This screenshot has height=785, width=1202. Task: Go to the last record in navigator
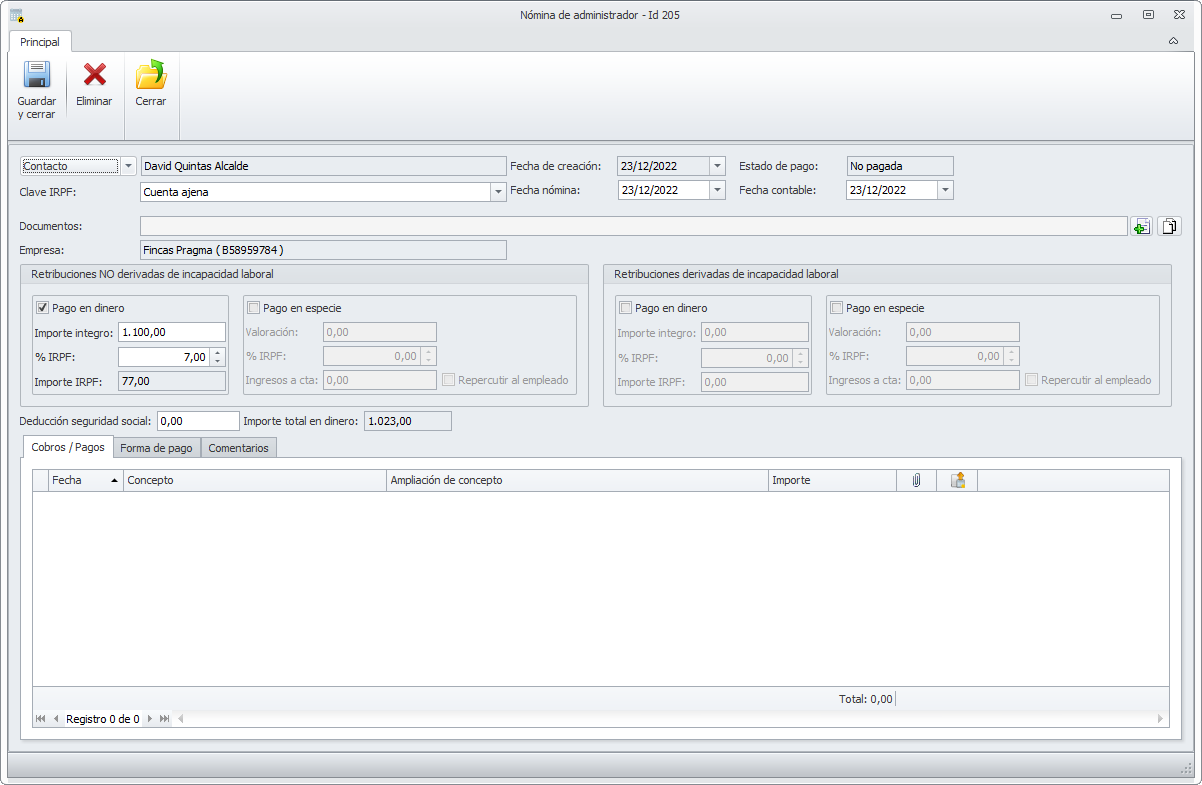click(x=164, y=719)
